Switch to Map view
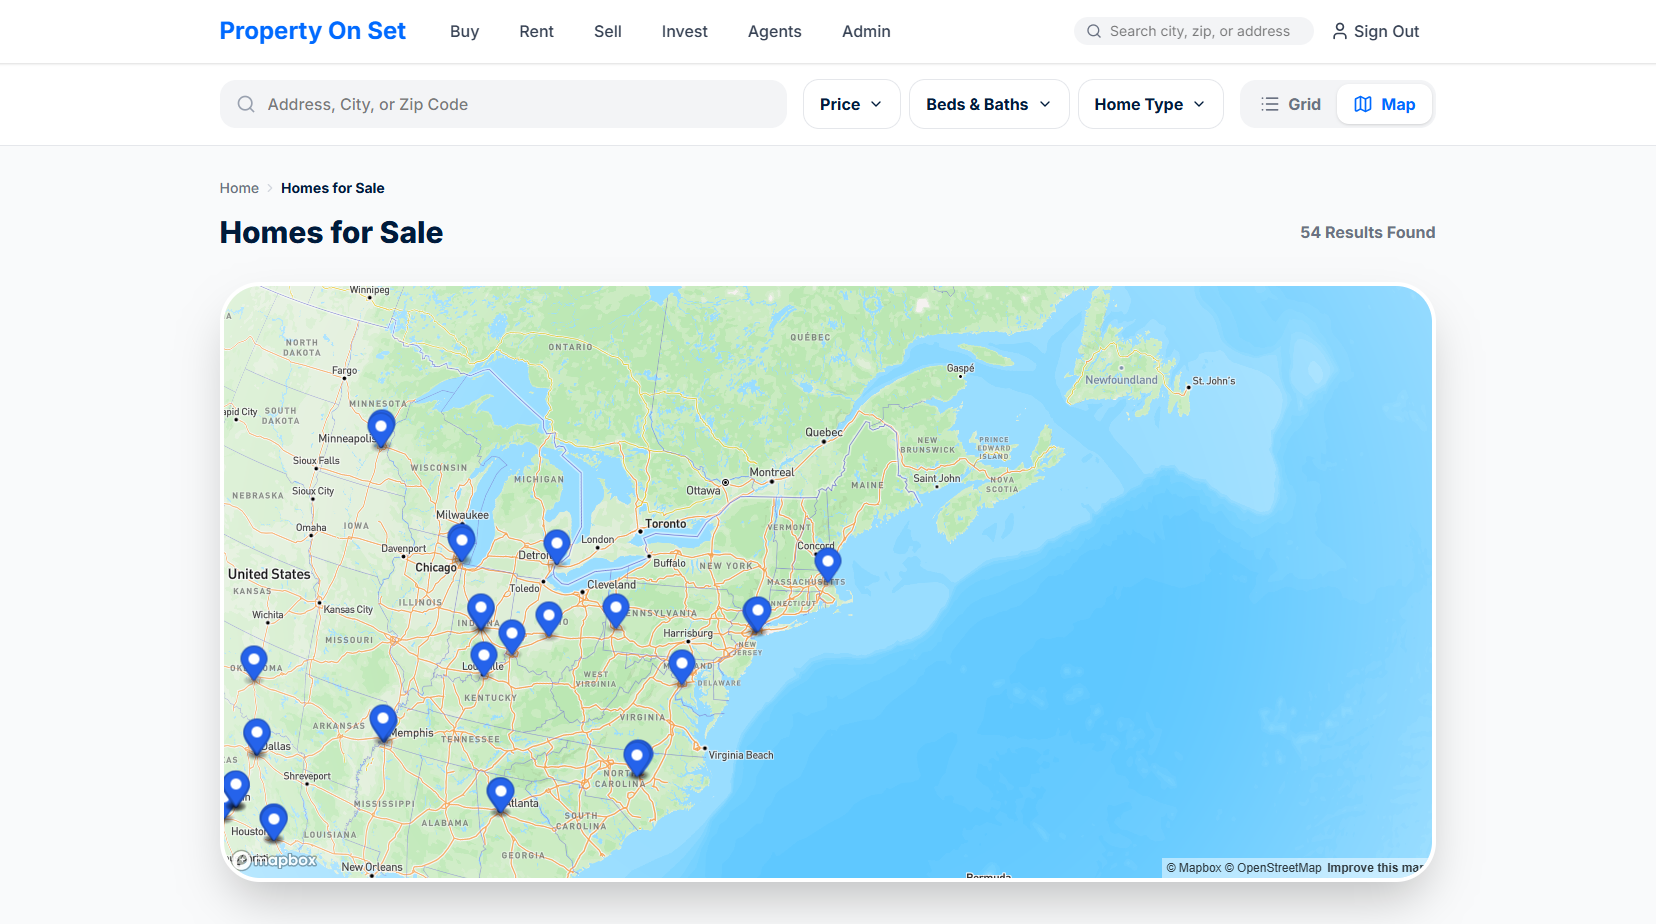 point(1385,104)
